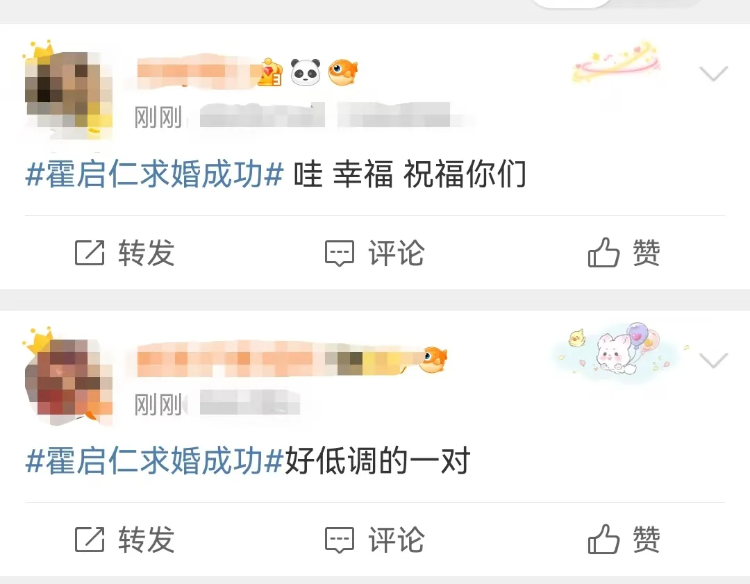Open the first post's chevron dropdown menu
750x584 pixels.
pyautogui.click(x=713, y=73)
